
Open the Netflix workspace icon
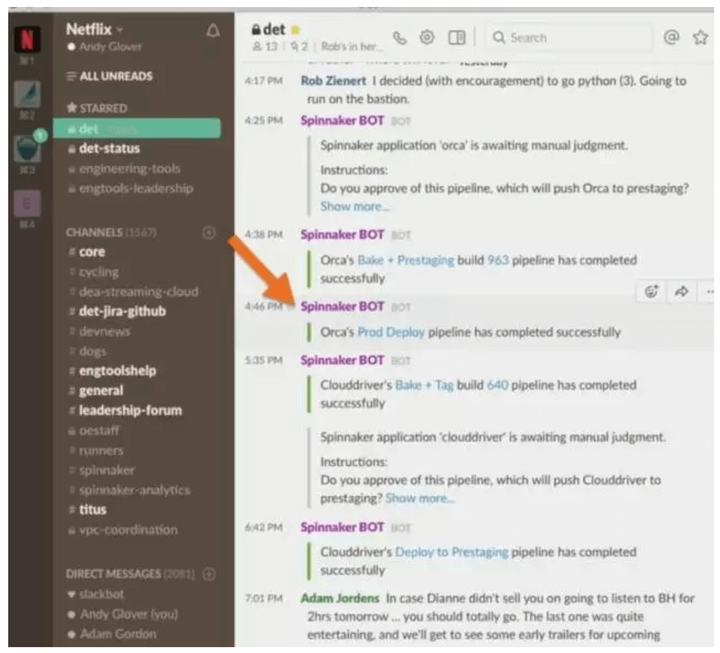tap(27, 39)
